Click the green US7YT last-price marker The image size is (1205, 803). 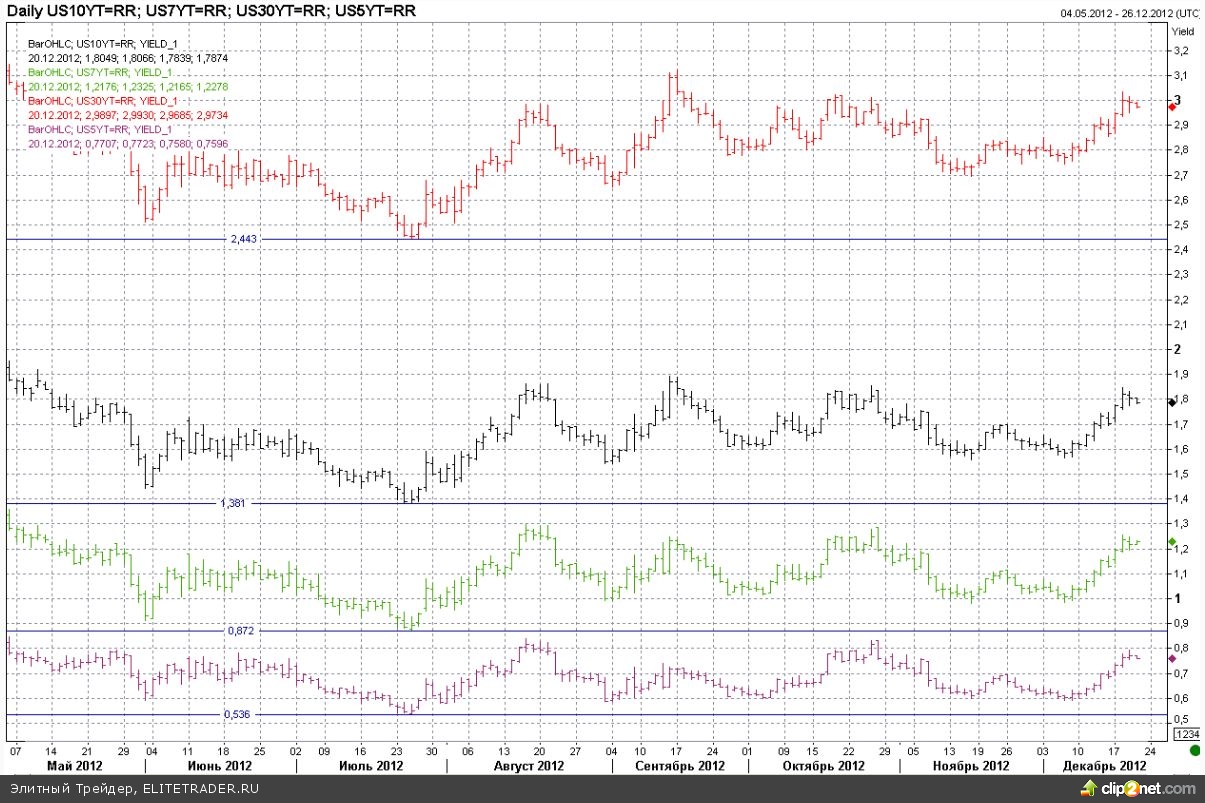pos(1172,542)
